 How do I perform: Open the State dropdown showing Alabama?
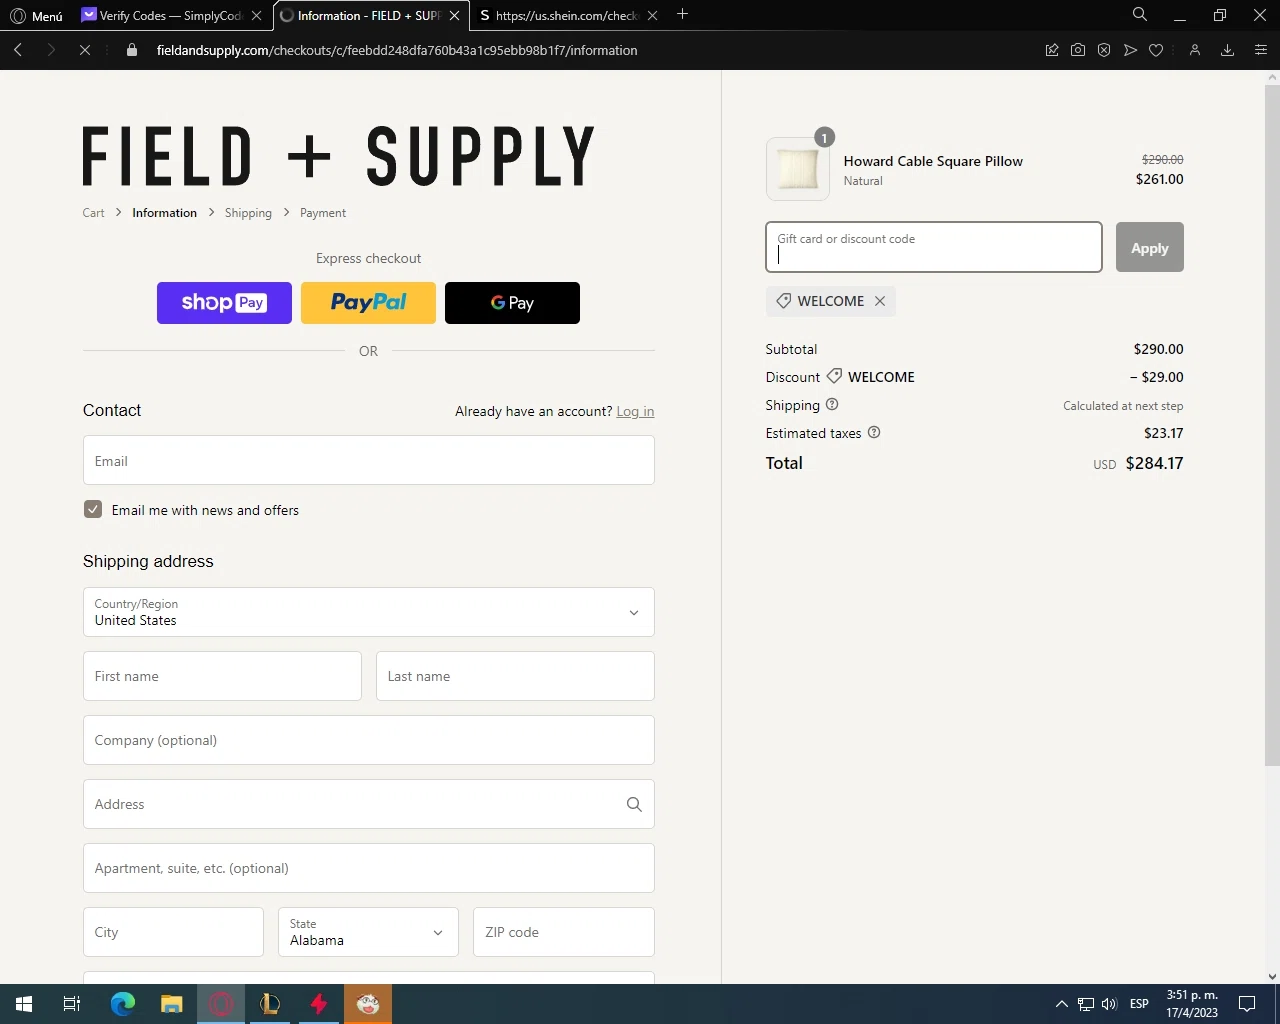368,932
